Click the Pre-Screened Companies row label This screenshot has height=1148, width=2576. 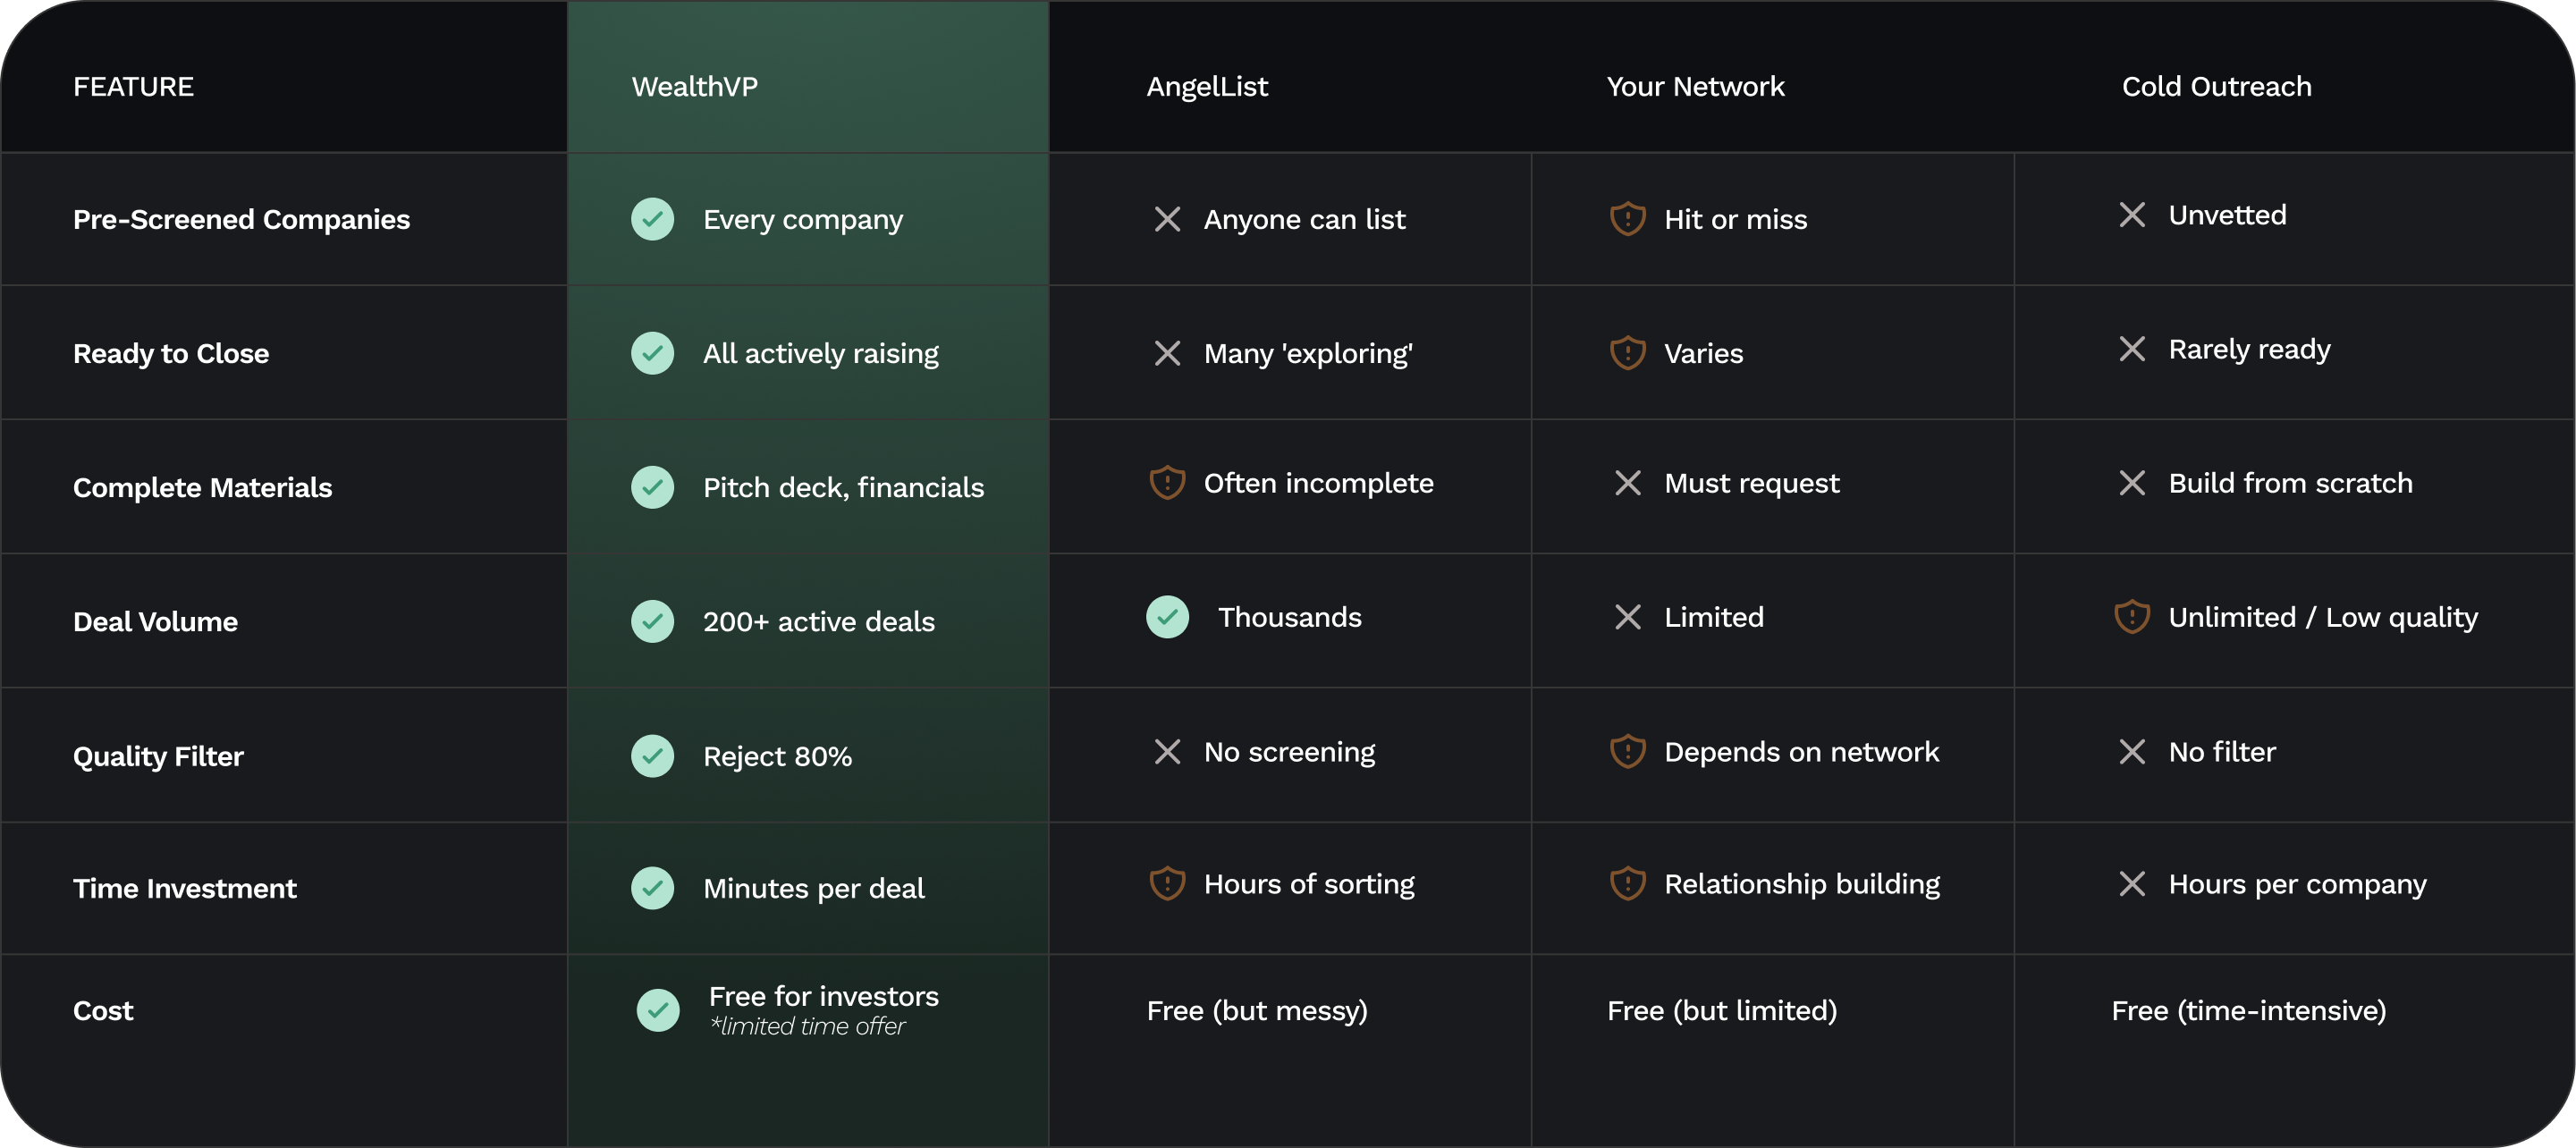(x=241, y=219)
